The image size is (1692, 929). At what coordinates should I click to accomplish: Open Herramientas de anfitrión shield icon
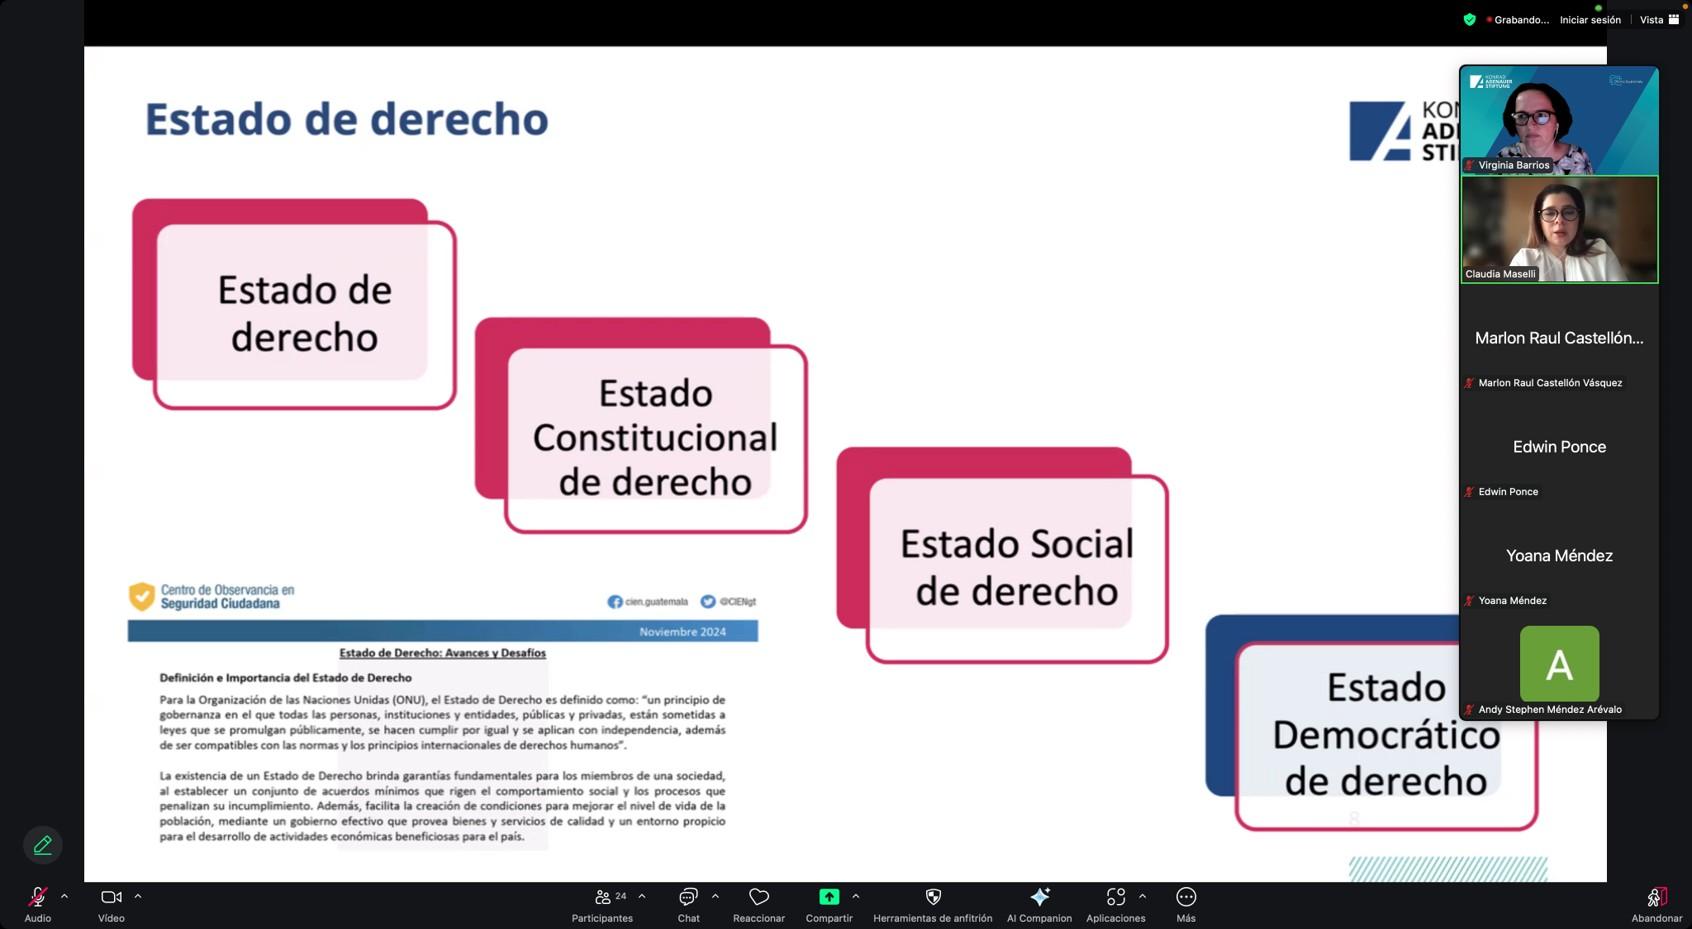tap(932, 898)
